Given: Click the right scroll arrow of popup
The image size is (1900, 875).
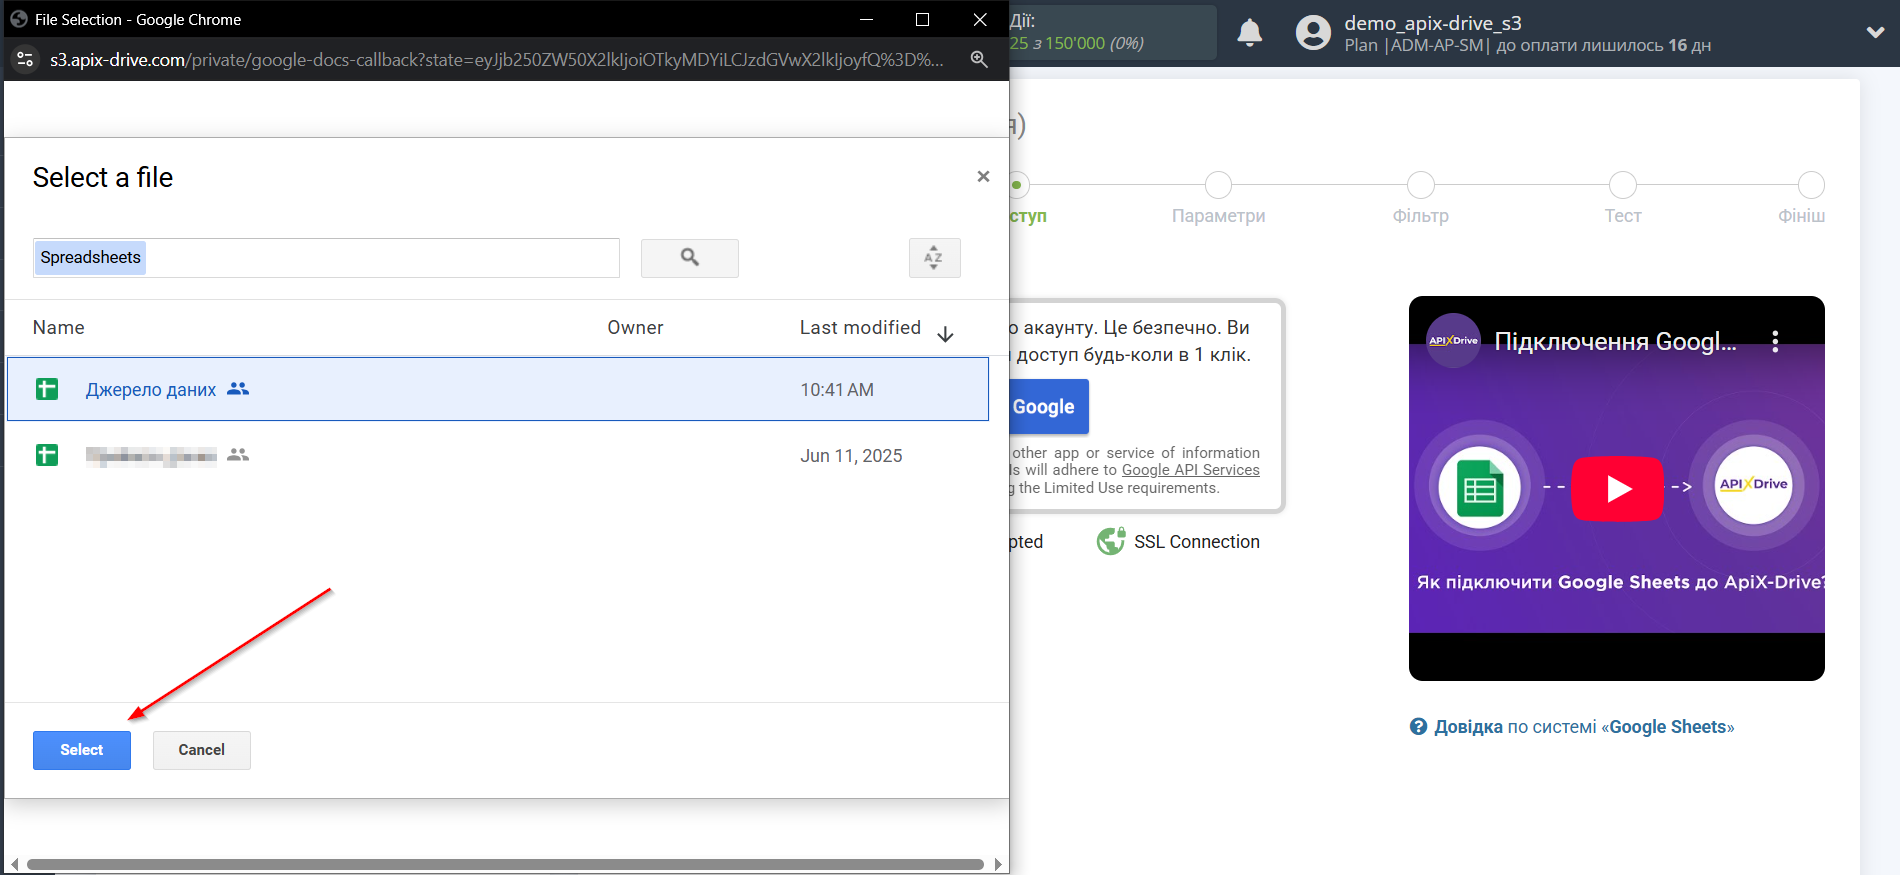Looking at the screenshot, I should [998, 864].
